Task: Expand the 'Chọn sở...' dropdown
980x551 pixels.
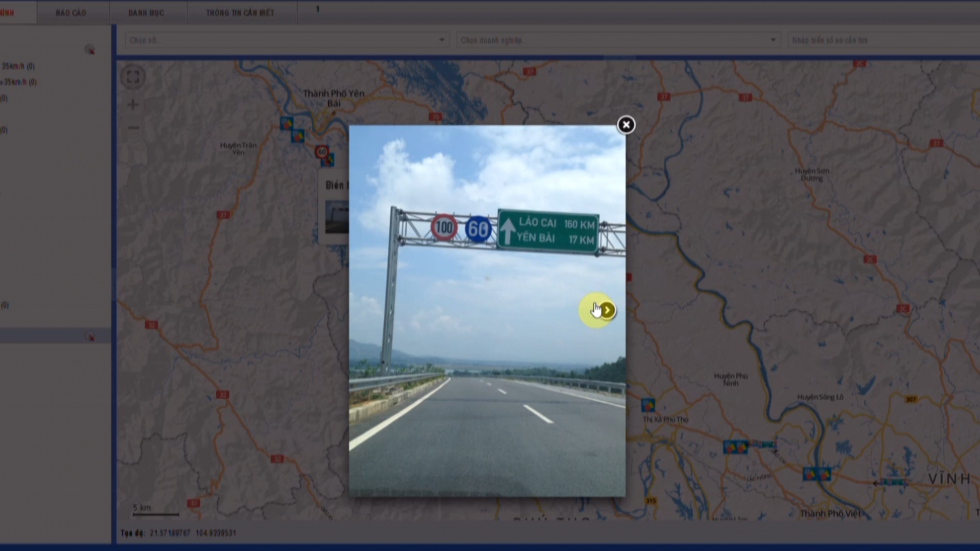Action: [x=287, y=40]
